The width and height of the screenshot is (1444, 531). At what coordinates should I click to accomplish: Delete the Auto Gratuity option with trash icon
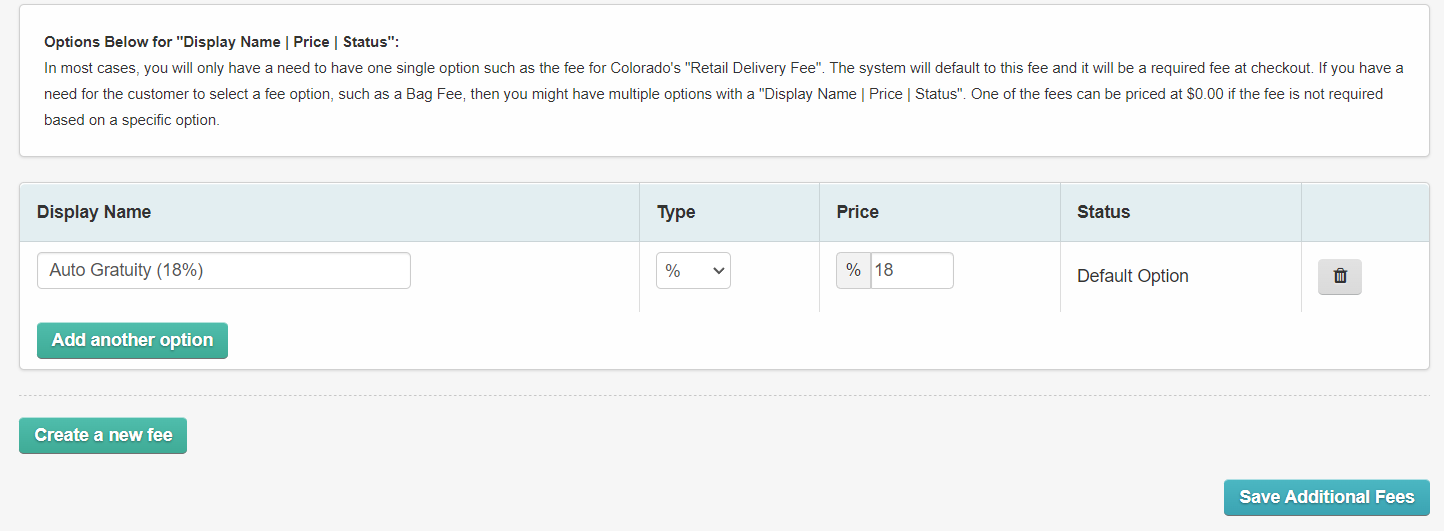pyautogui.click(x=1340, y=277)
